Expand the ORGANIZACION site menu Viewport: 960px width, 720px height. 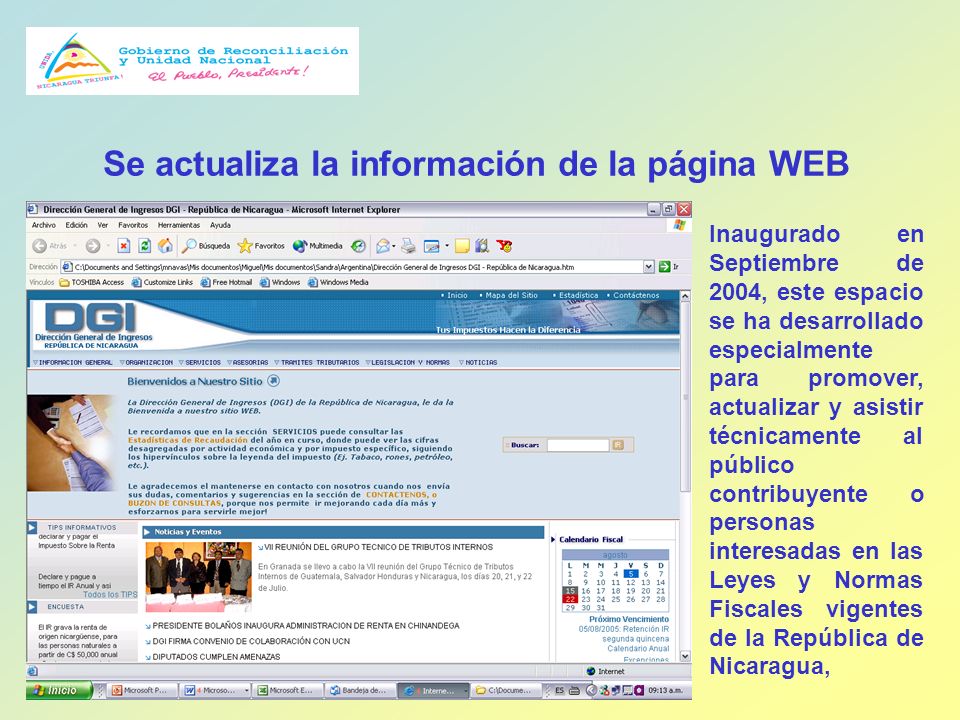pyautogui.click(x=146, y=362)
